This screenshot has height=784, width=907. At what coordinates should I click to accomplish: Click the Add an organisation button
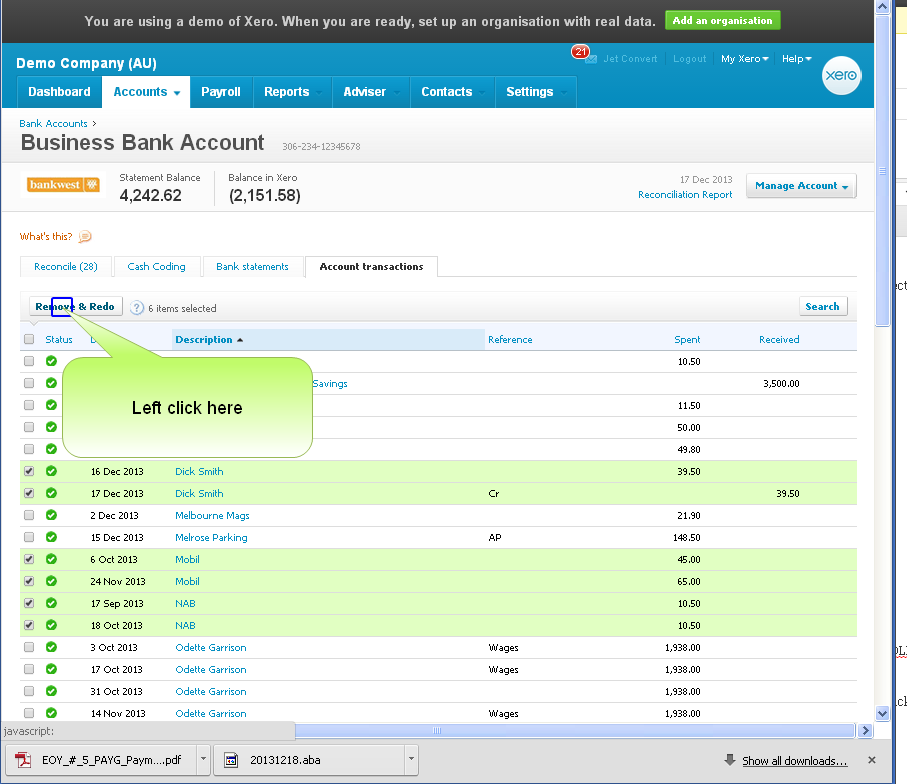[722, 21]
